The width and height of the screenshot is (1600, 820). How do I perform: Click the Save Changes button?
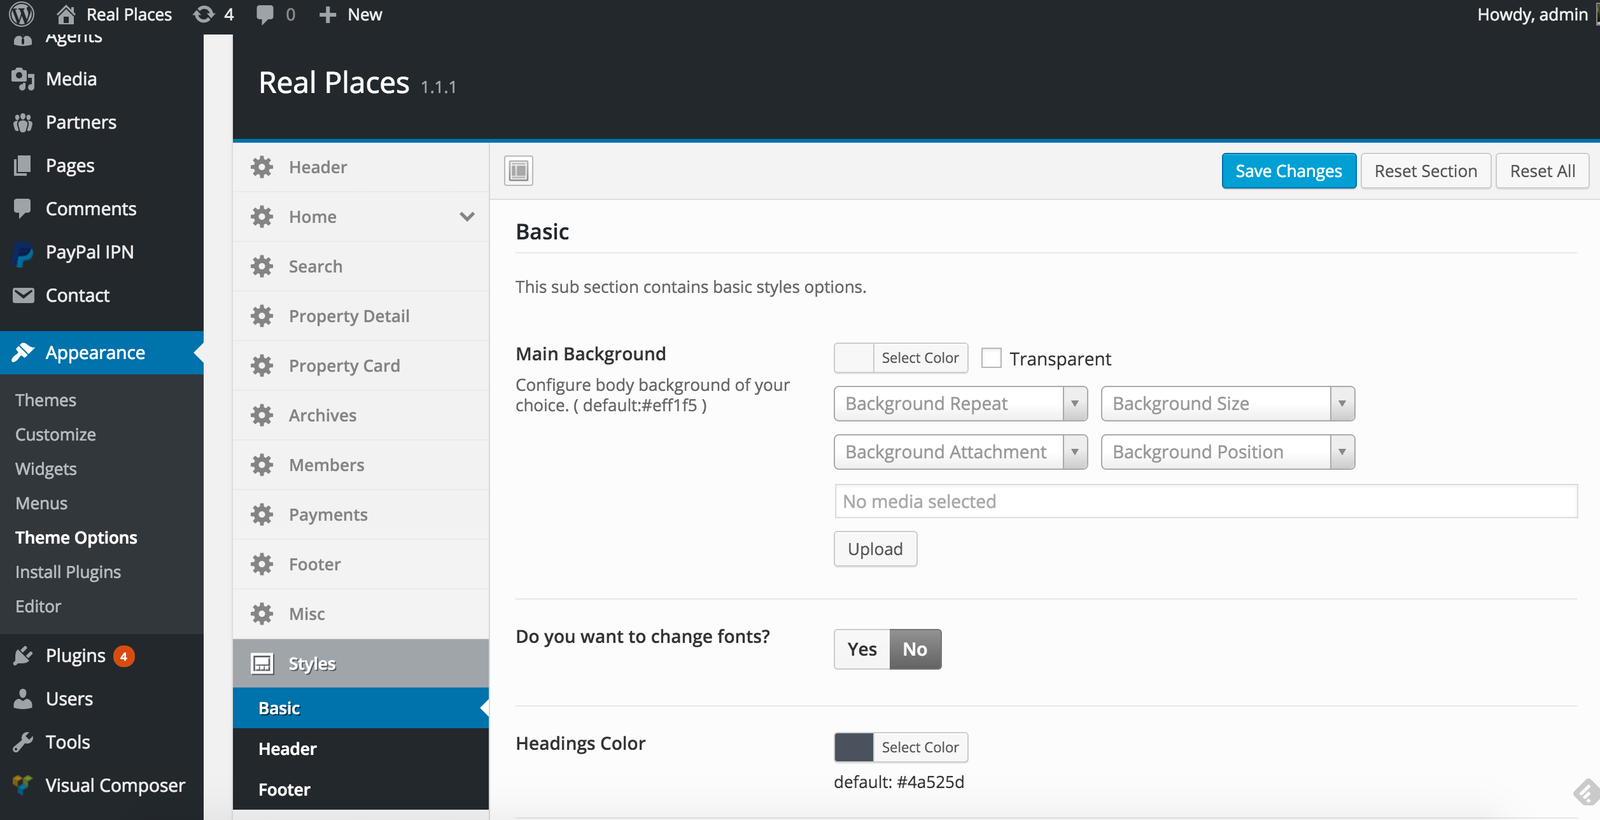coord(1289,171)
